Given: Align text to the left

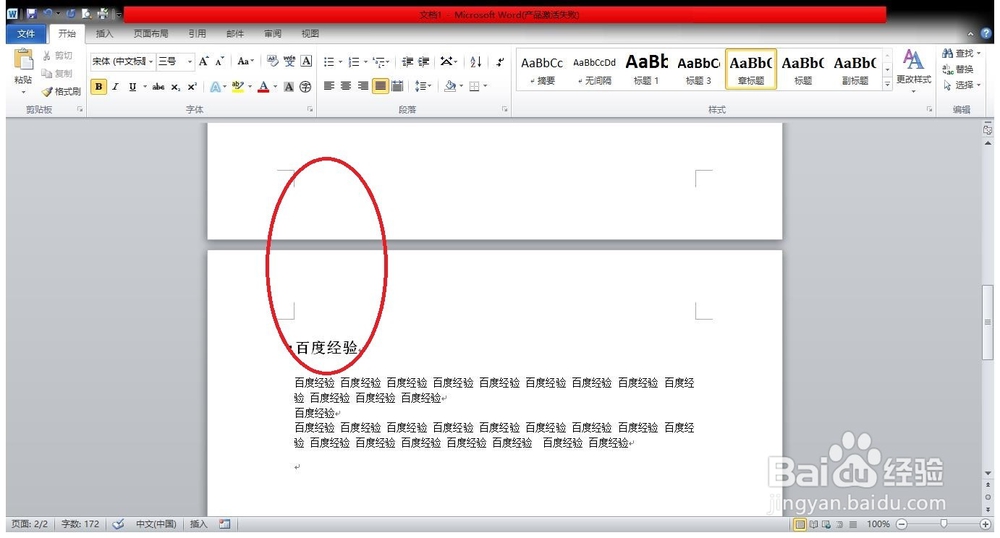Looking at the screenshot, I should 329,86.
